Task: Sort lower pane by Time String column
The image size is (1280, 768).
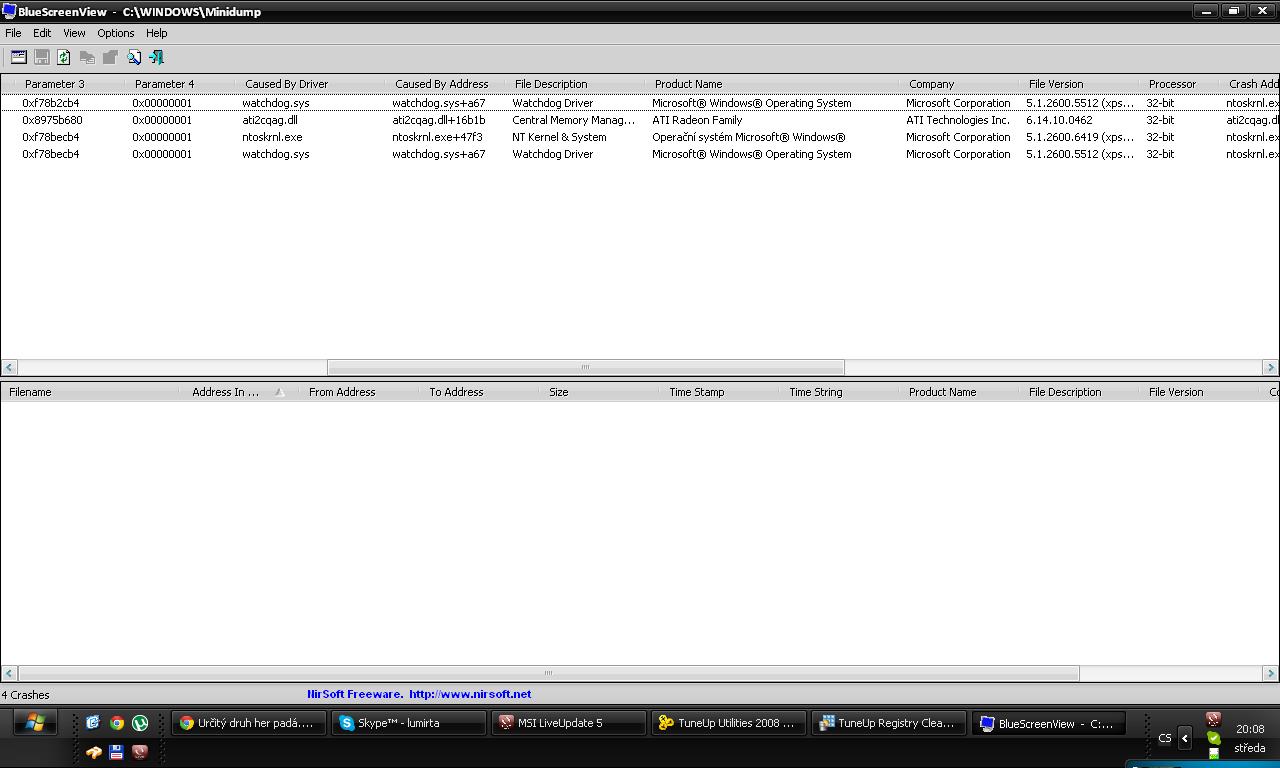Action: click(841, 392)
